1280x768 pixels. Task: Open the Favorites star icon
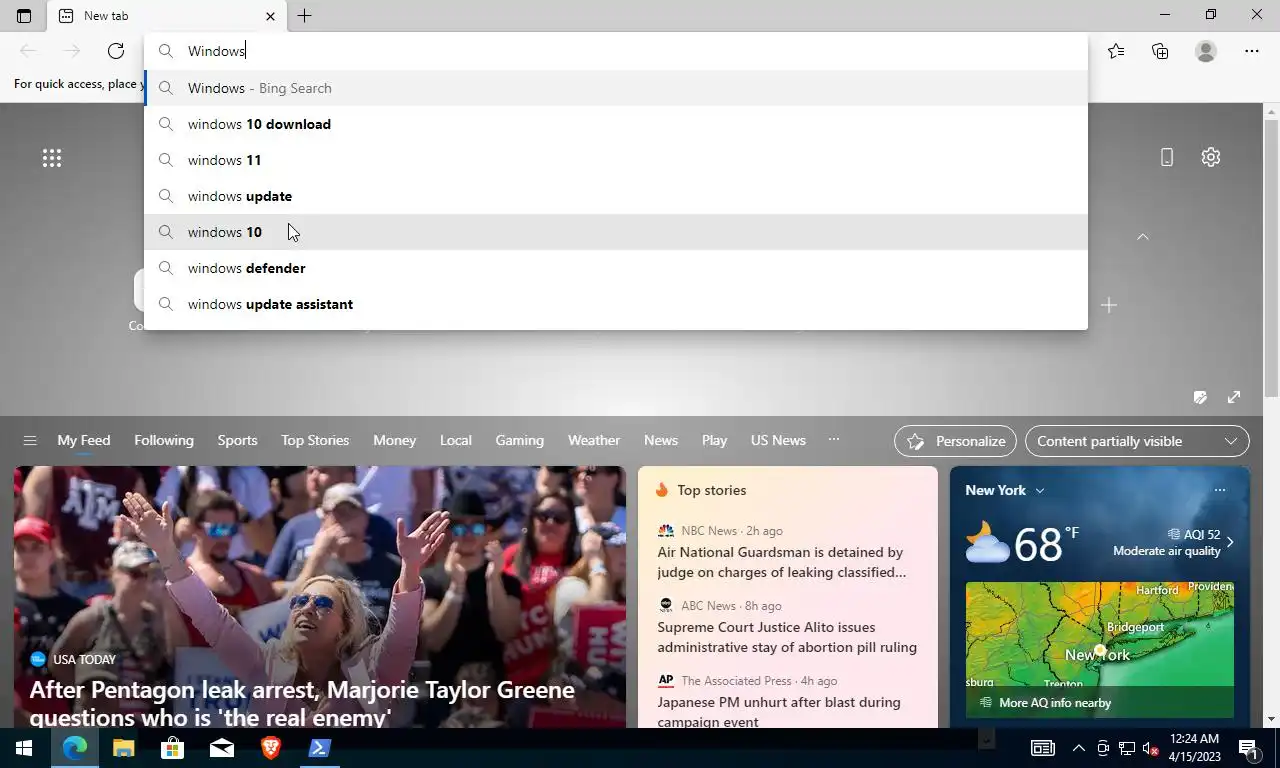[1116, 51]
